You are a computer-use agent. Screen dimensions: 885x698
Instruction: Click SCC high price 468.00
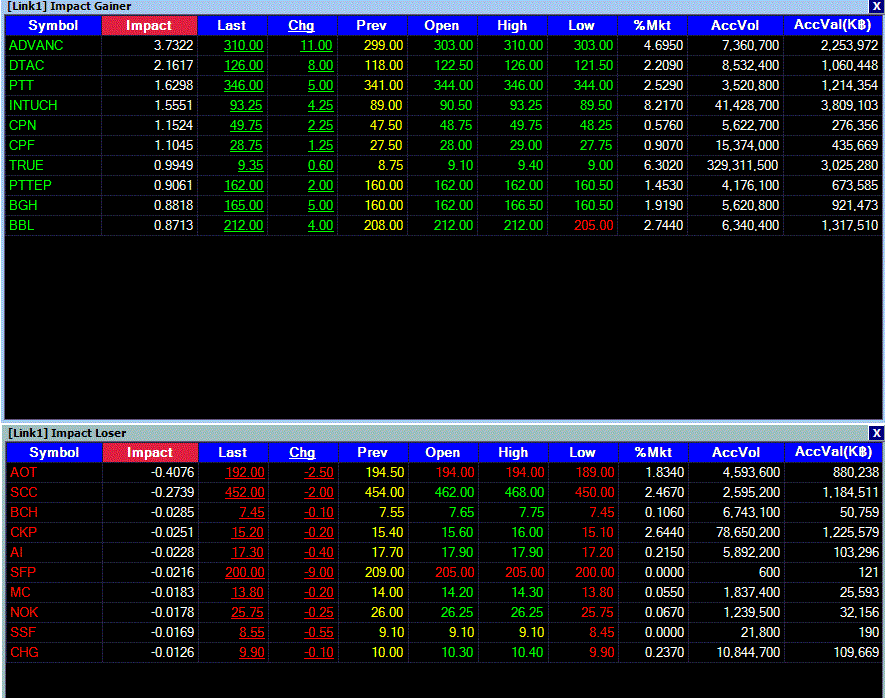pos(524,493)
